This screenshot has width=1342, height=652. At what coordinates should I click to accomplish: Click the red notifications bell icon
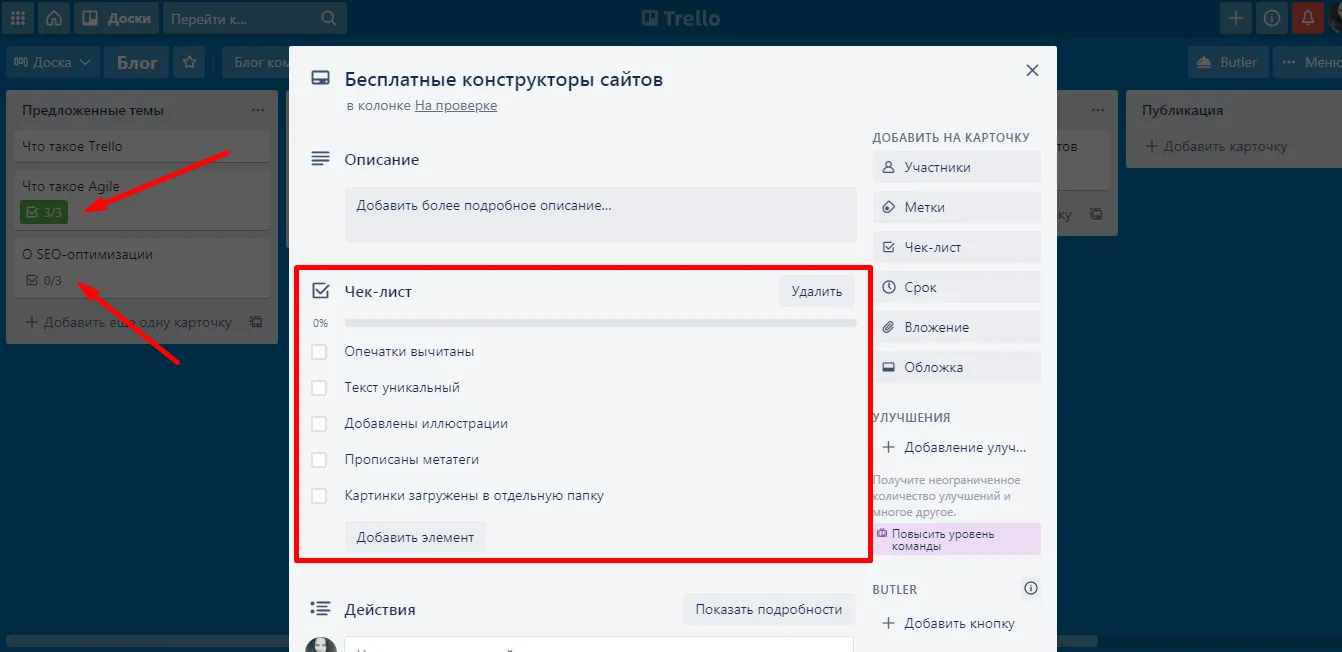pyautogui.click(x=1307, y=18)
